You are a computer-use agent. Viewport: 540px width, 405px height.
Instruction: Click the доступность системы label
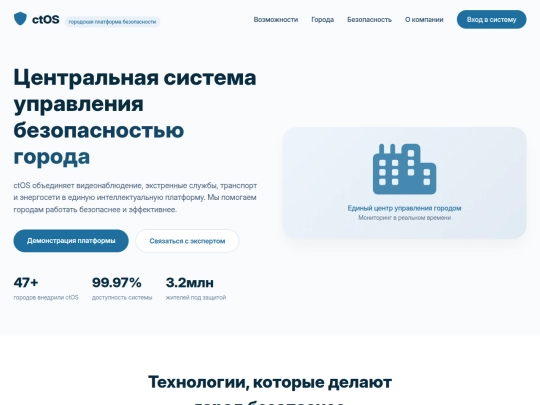122,297
